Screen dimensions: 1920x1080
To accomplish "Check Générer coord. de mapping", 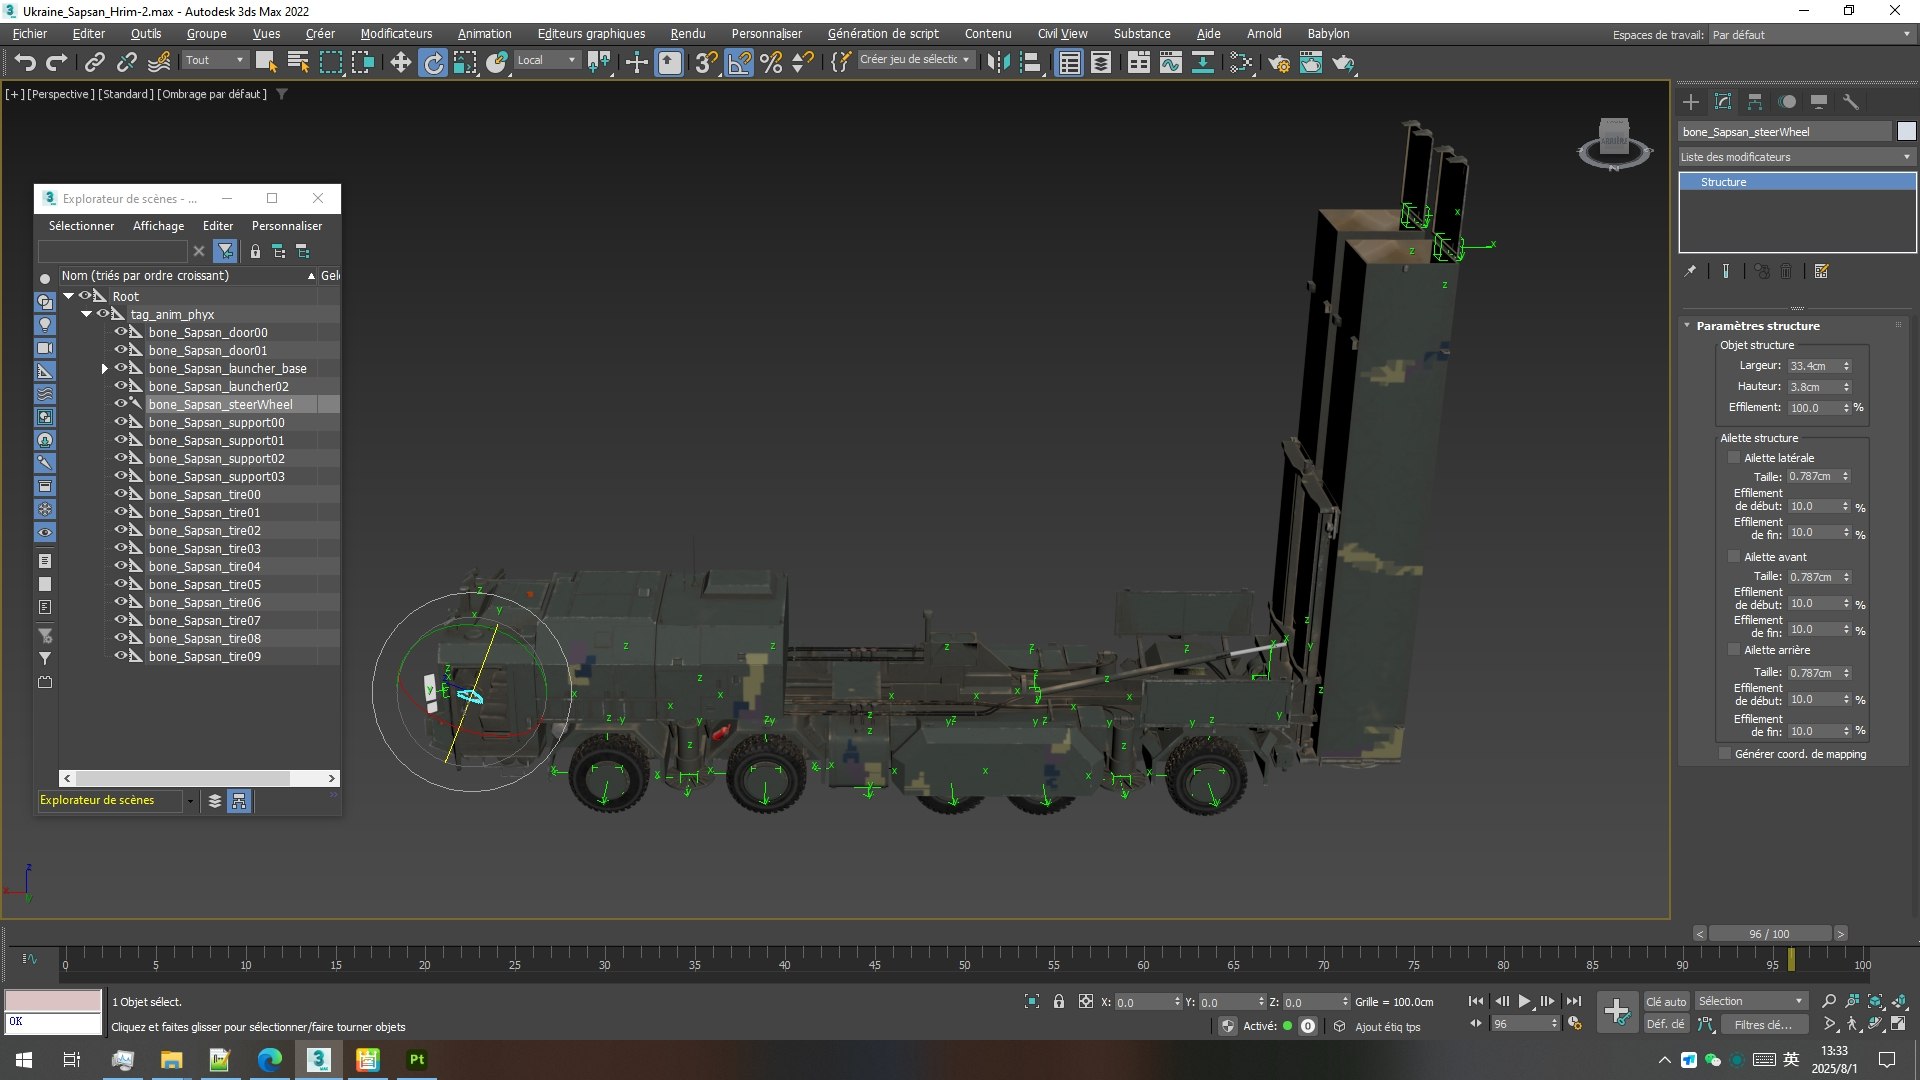I will [x=1725, y=754].
